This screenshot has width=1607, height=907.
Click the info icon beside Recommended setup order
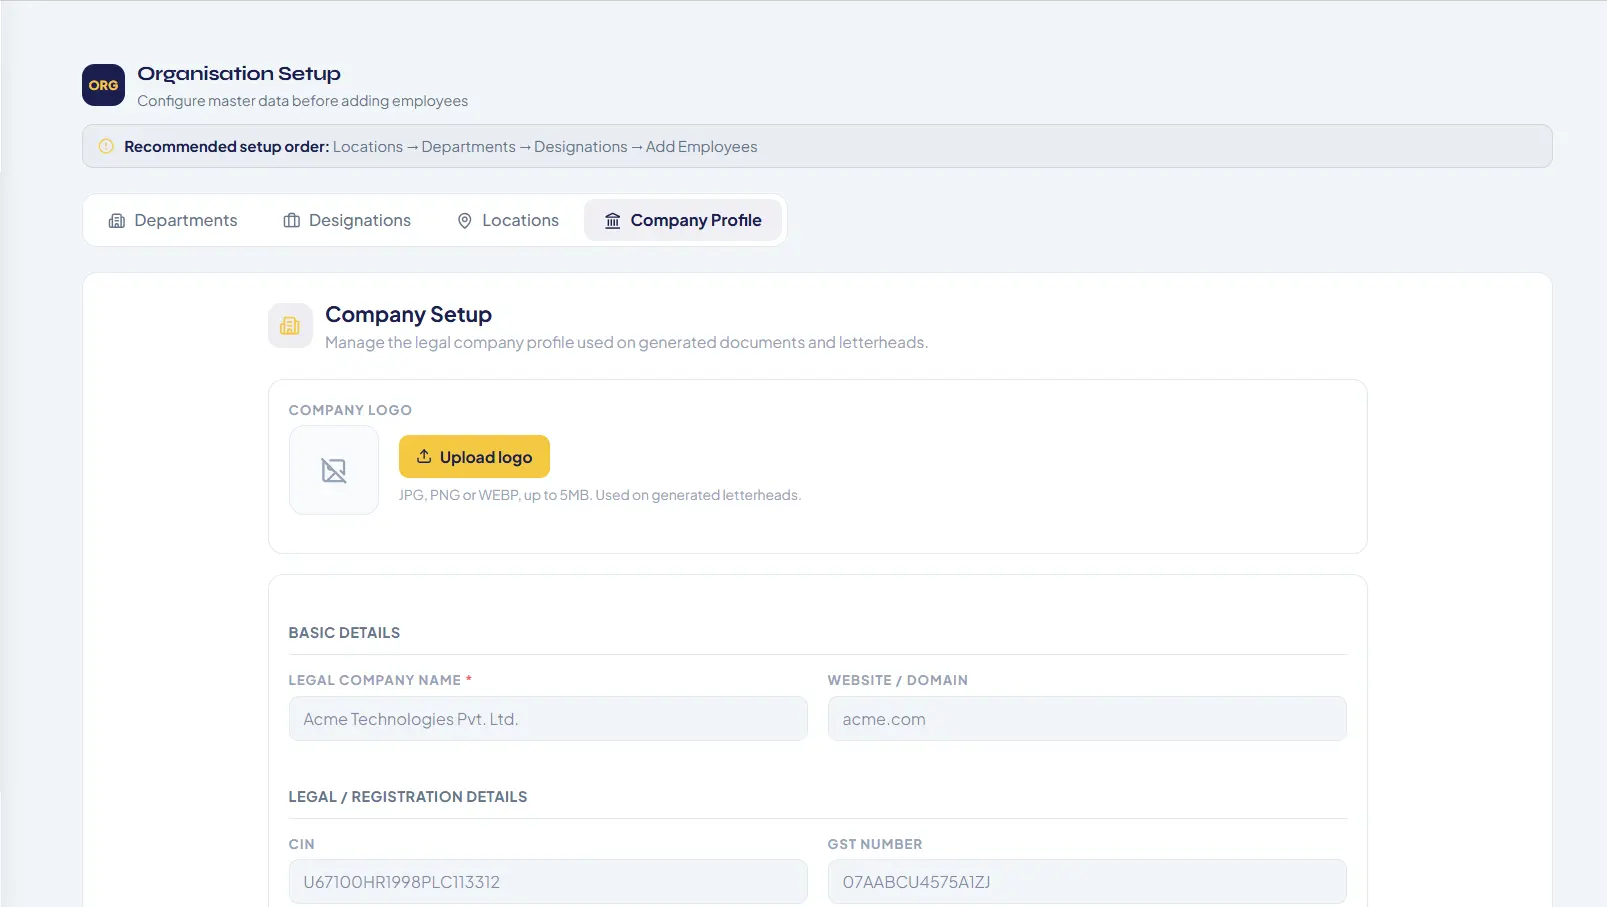tap(106, 146)
